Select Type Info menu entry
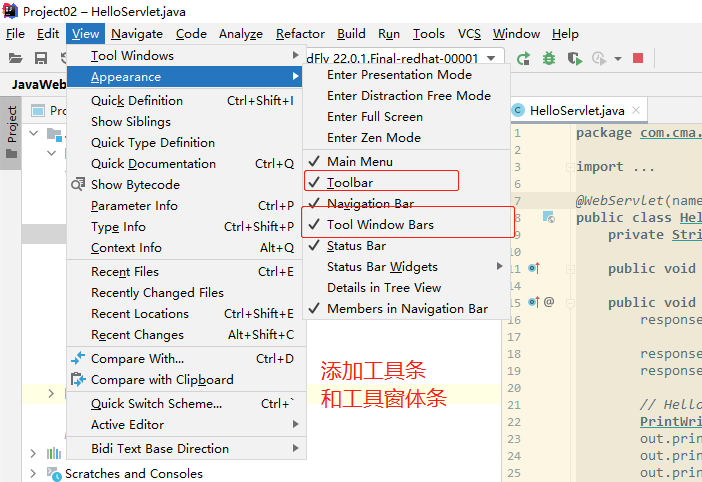 coord(186,227)
